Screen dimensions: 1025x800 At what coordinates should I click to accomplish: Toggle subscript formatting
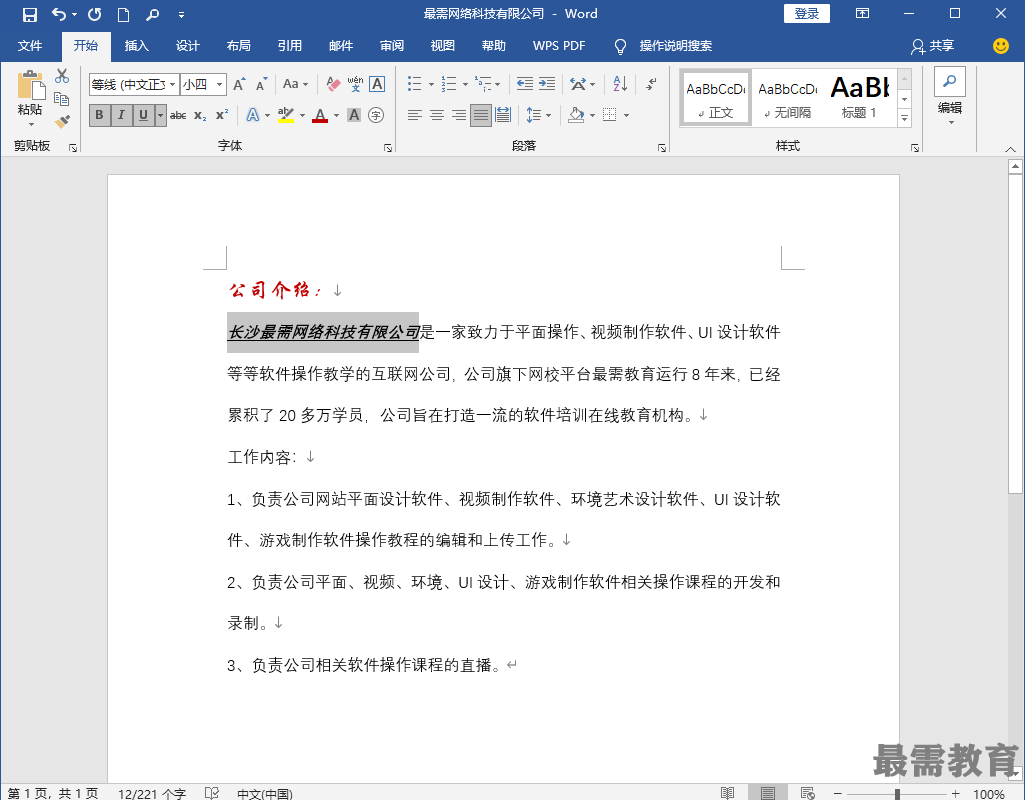(x=200, y=116)
